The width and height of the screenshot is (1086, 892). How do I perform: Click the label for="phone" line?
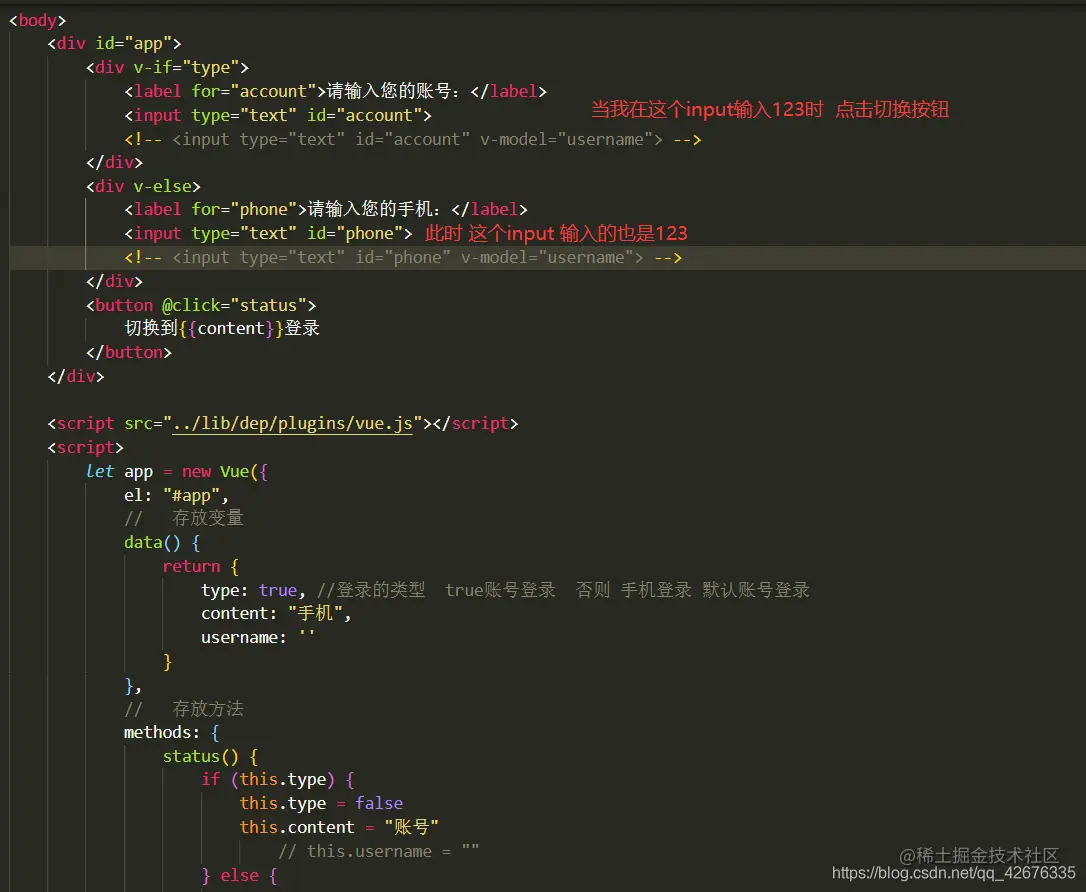[326, 209]
